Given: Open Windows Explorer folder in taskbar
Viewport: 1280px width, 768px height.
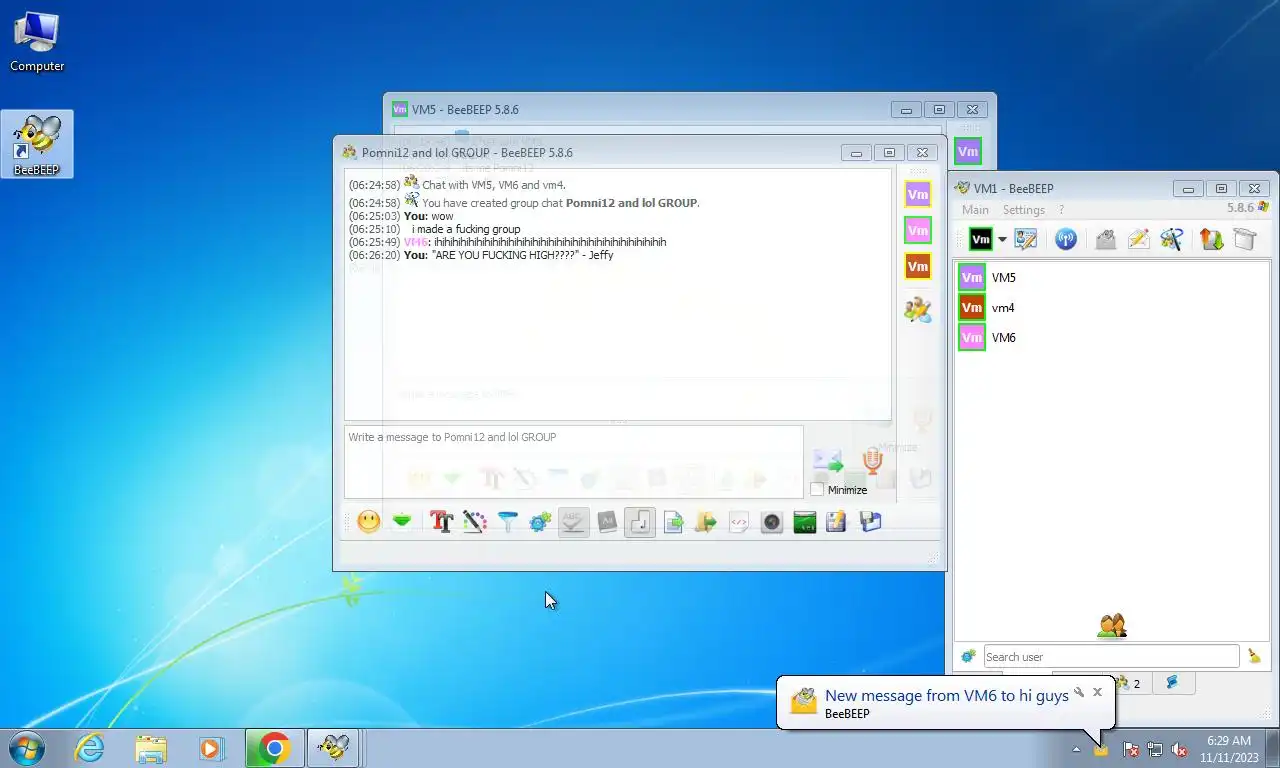Looking at the screenshot, I should pyautogui.click(x=151, y=748).
